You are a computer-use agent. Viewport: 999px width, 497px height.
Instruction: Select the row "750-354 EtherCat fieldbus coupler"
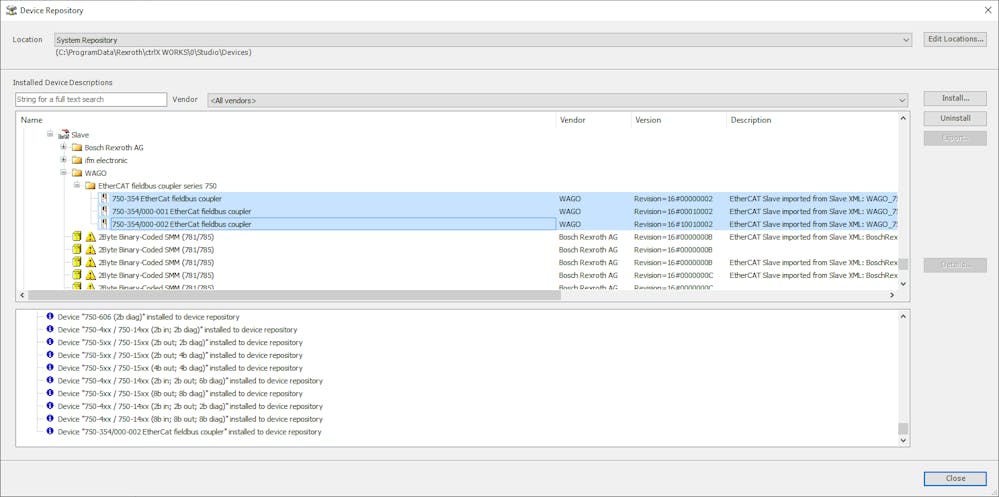498,199
